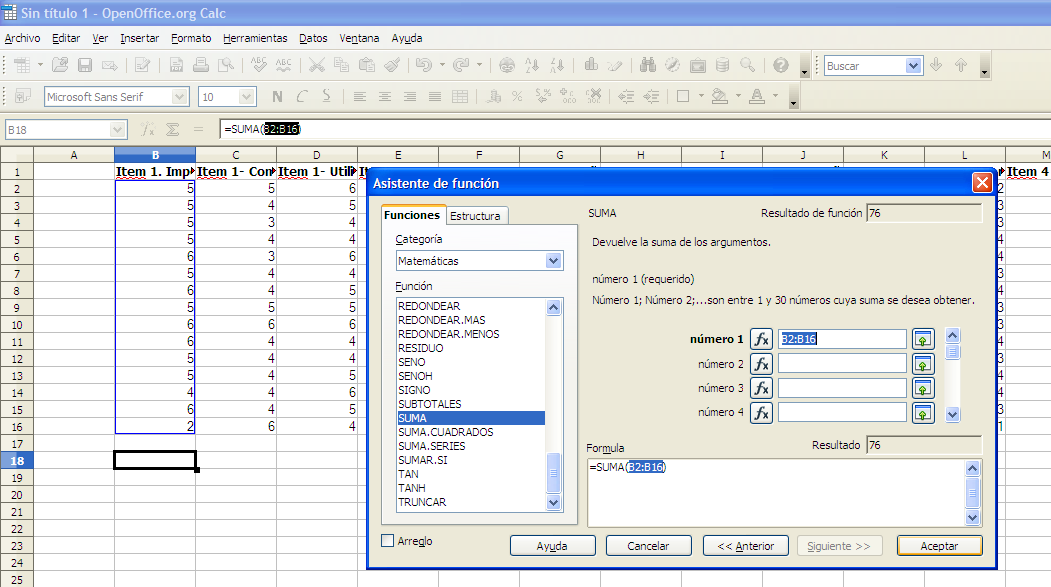
Task: Open the Borders dropdown arrow
Action: point(701,96)
